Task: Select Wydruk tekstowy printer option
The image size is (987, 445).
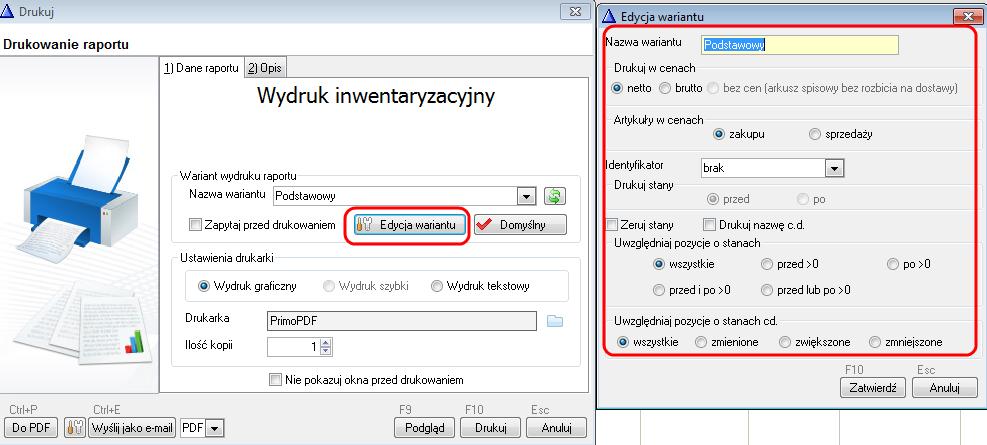Action: tap(437, 286)
